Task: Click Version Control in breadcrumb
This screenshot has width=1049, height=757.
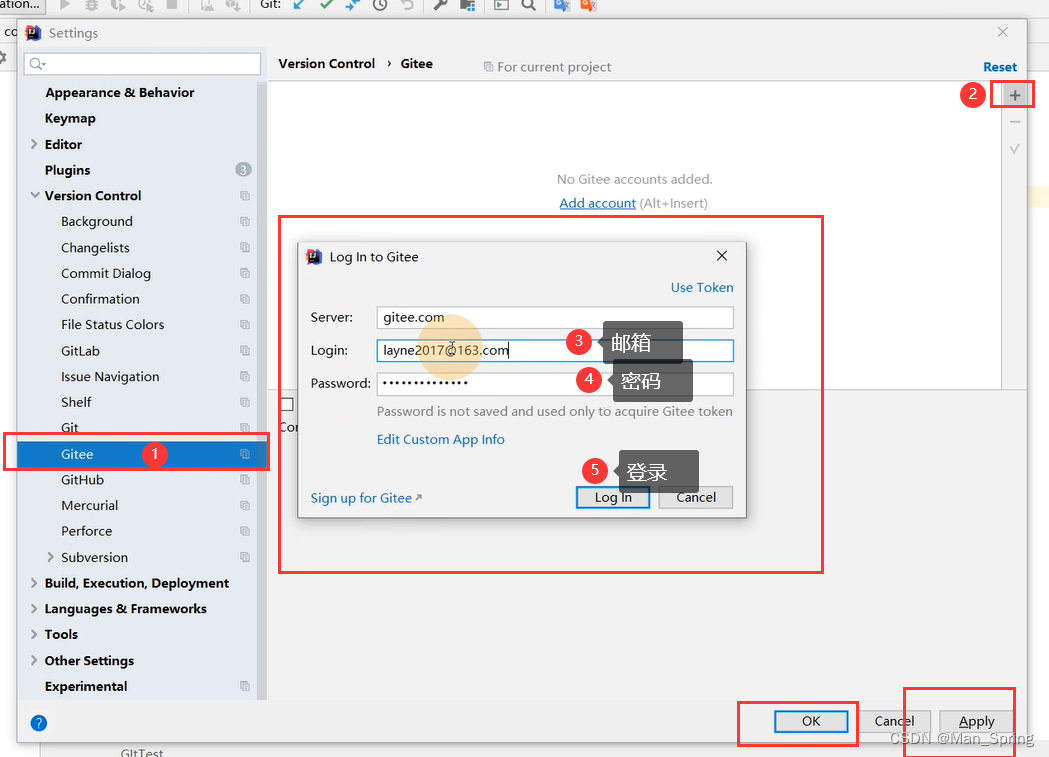Action: click(x=326, y=64)
